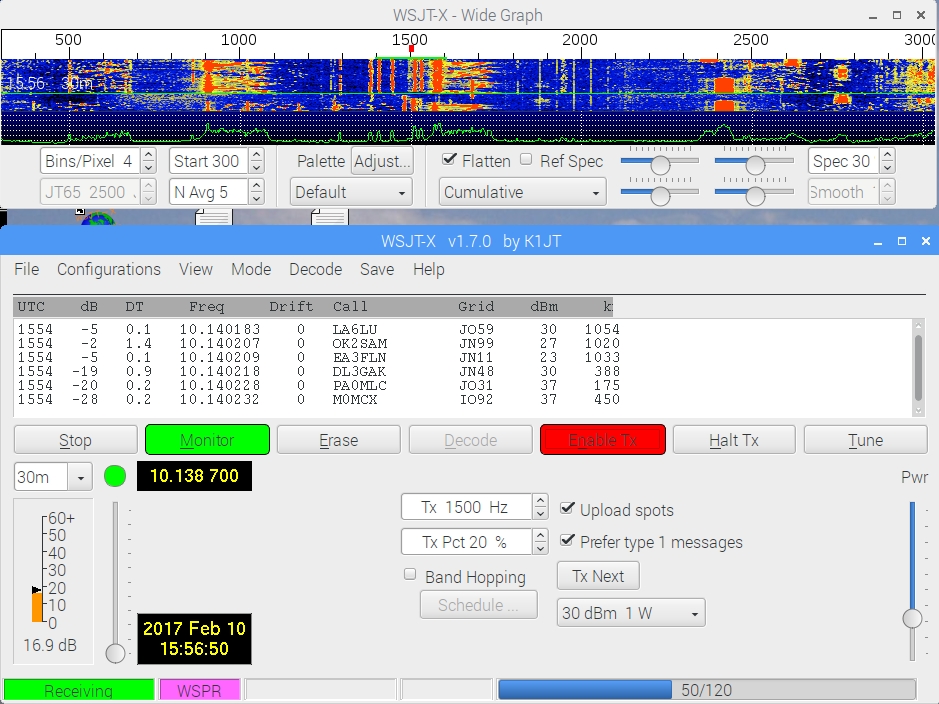Decrease the N Avg value with the down arrow
Screen dimensions: 939x704
click(256, 199)
